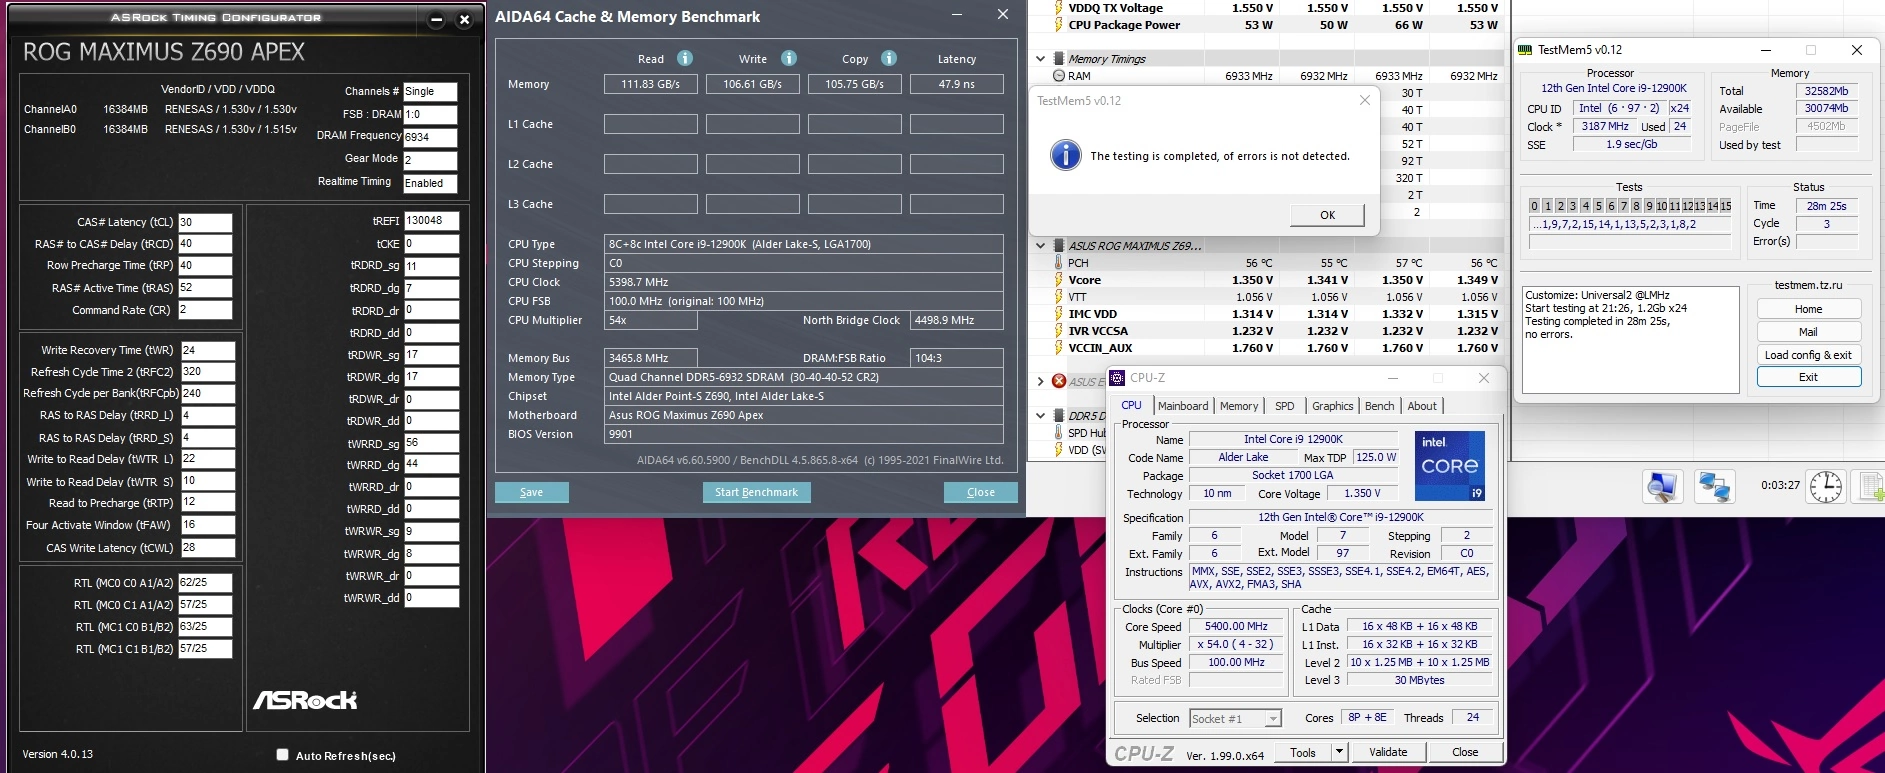The image size is (1885, 773).
Task: Click the Realtime Timing field showing Enabled
Action: [x=430, y=183]
